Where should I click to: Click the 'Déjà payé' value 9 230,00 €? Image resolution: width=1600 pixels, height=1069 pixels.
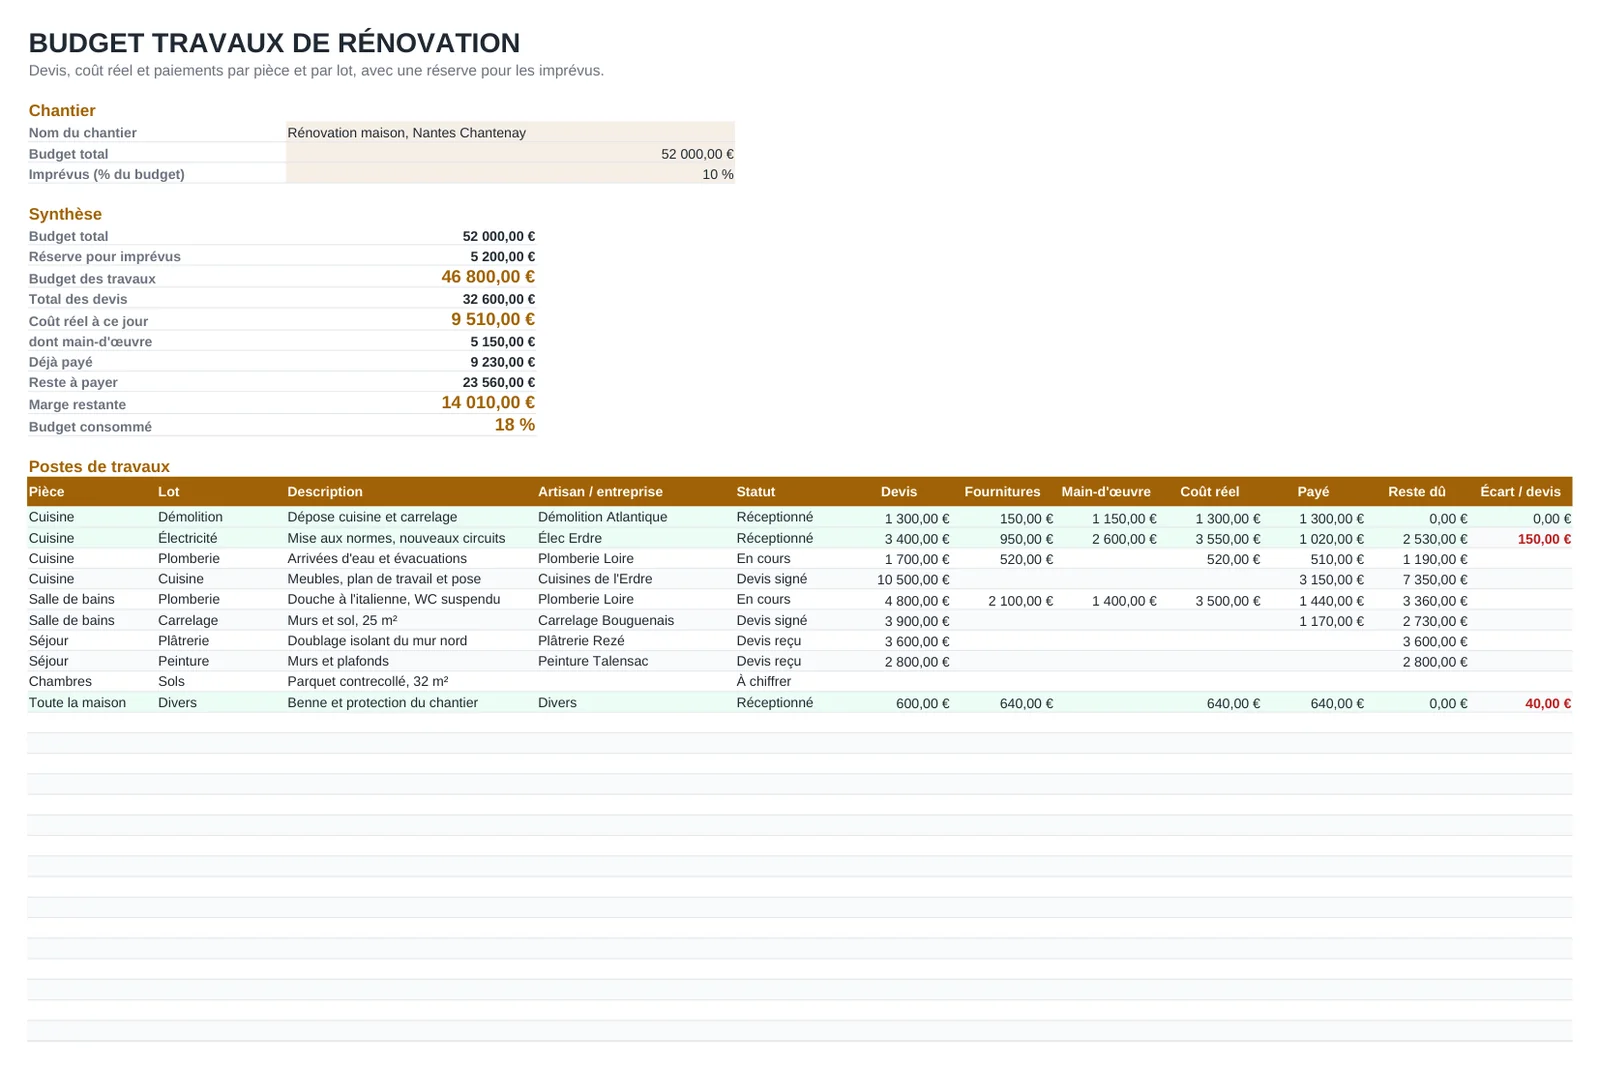(x=502, y=362)
